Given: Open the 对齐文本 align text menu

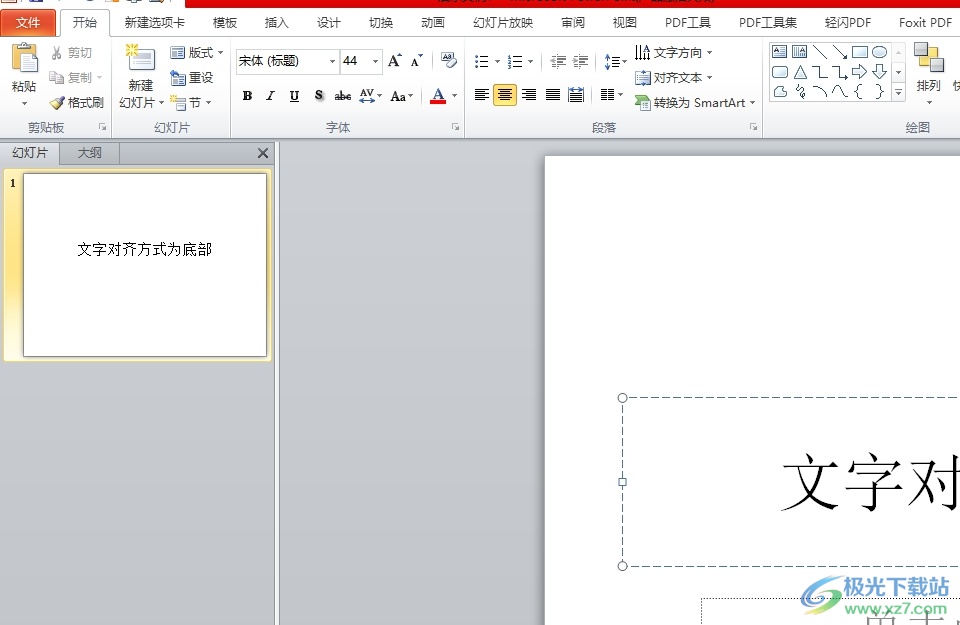Looking at the screenshot, I should pyautogui.click(x=673, y=78).
